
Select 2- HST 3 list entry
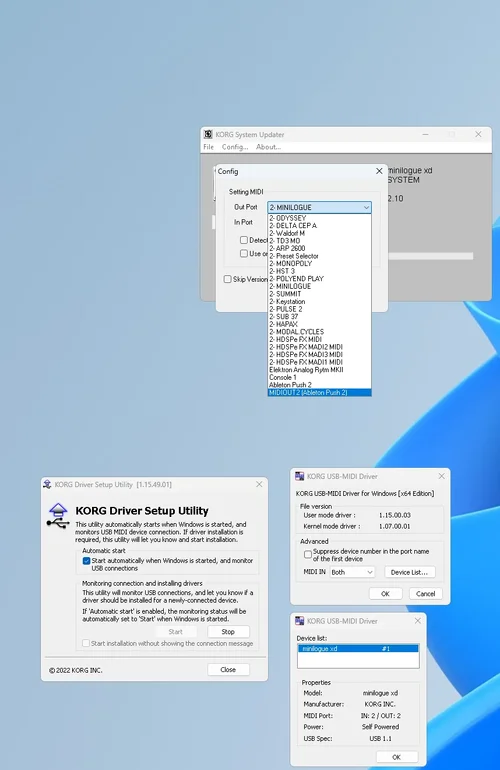pyautogui.click(x=319, y=271)
